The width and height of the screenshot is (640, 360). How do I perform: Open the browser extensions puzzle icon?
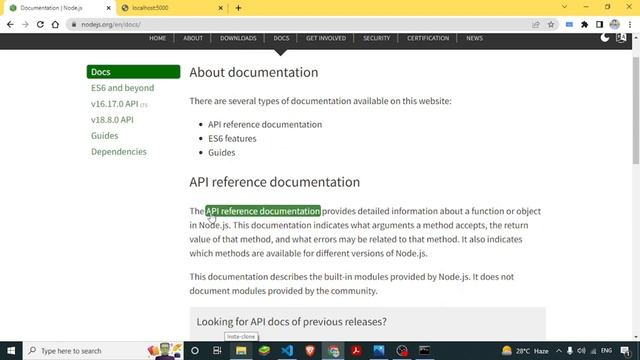click(x=584, y=24)
